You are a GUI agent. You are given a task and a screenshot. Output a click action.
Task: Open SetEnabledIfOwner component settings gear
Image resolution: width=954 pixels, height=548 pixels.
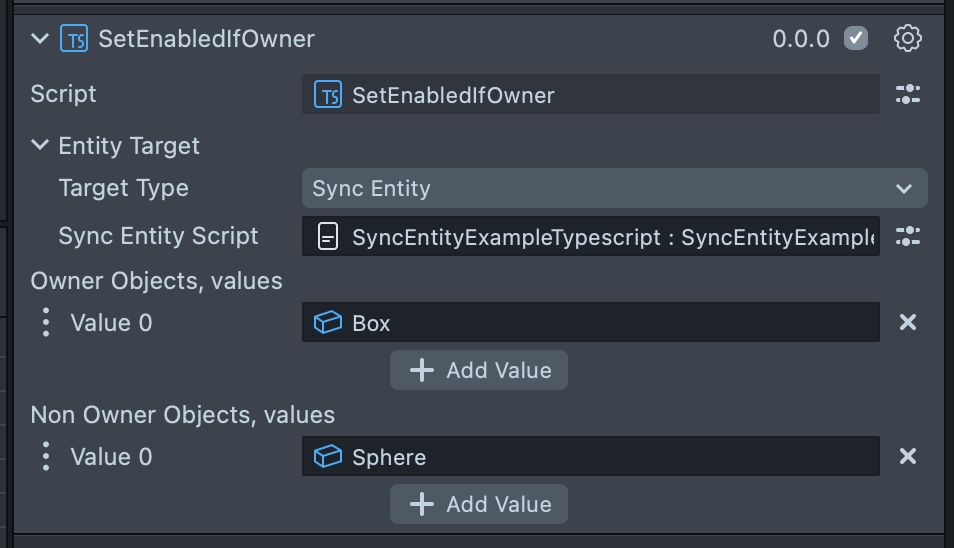(x=907, y=39)
